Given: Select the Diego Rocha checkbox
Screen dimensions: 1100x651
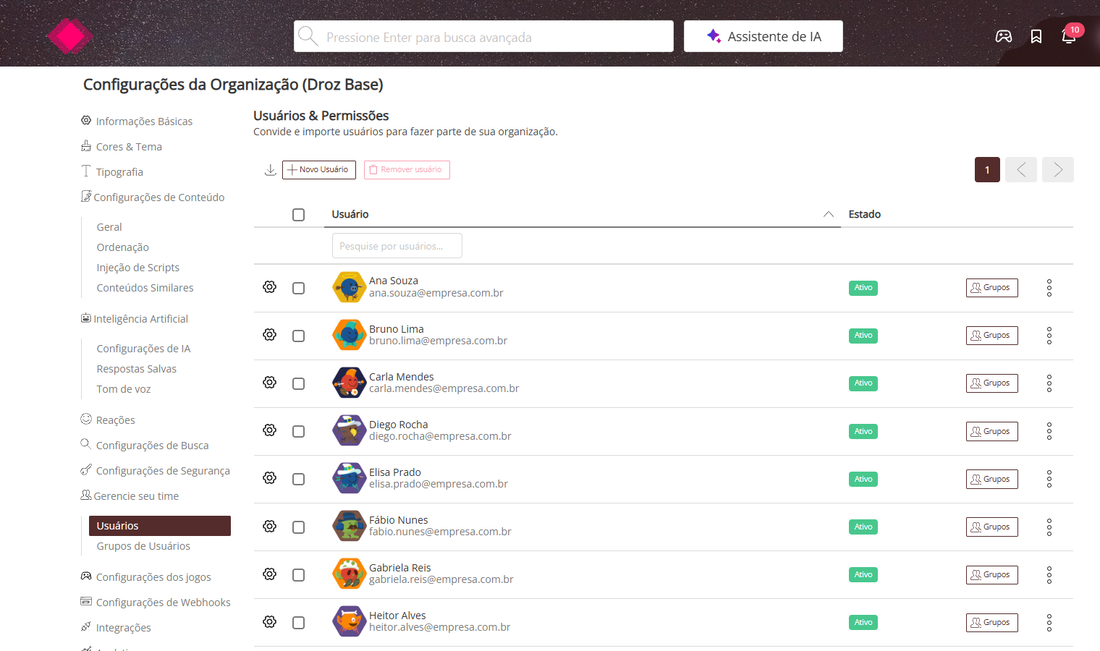Looking at the screenshot, I should point(298,431).
